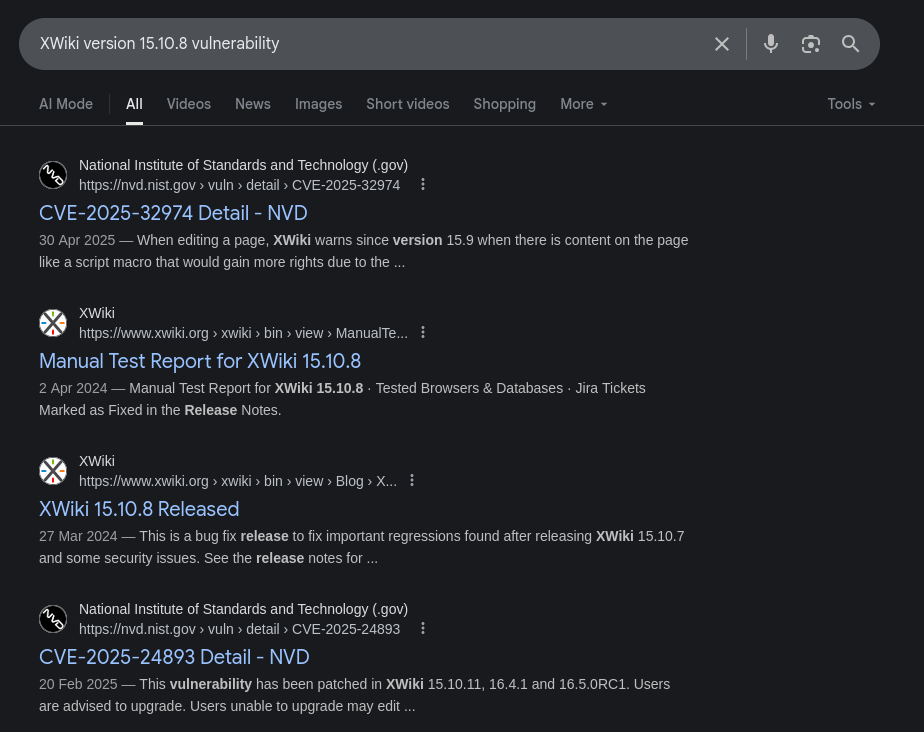Viewport: 924px width, 732px height.
Task: Open three-dot menu for the Blog result
Action: point(412,480)
